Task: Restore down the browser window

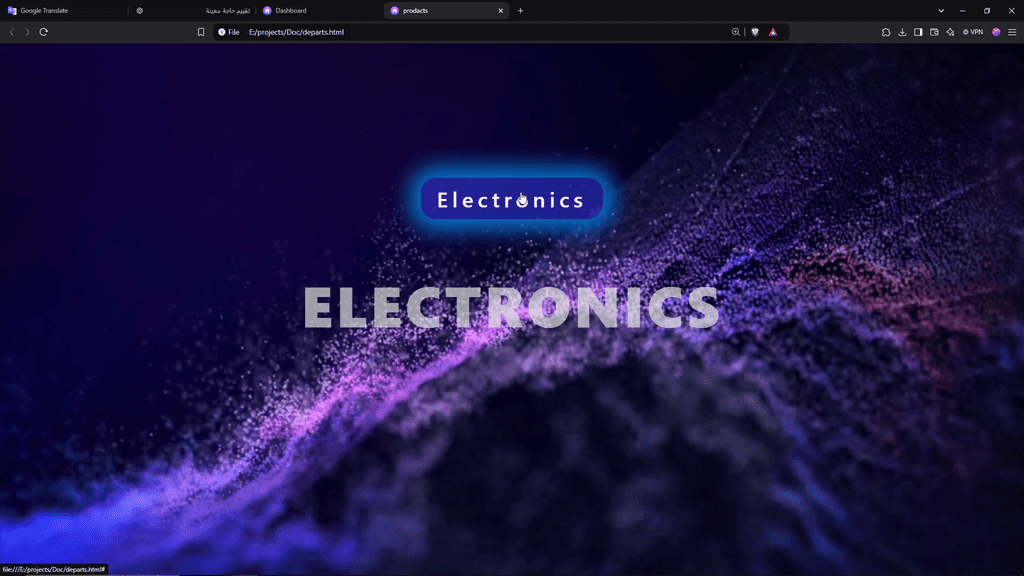Action: tap(987, 10)
